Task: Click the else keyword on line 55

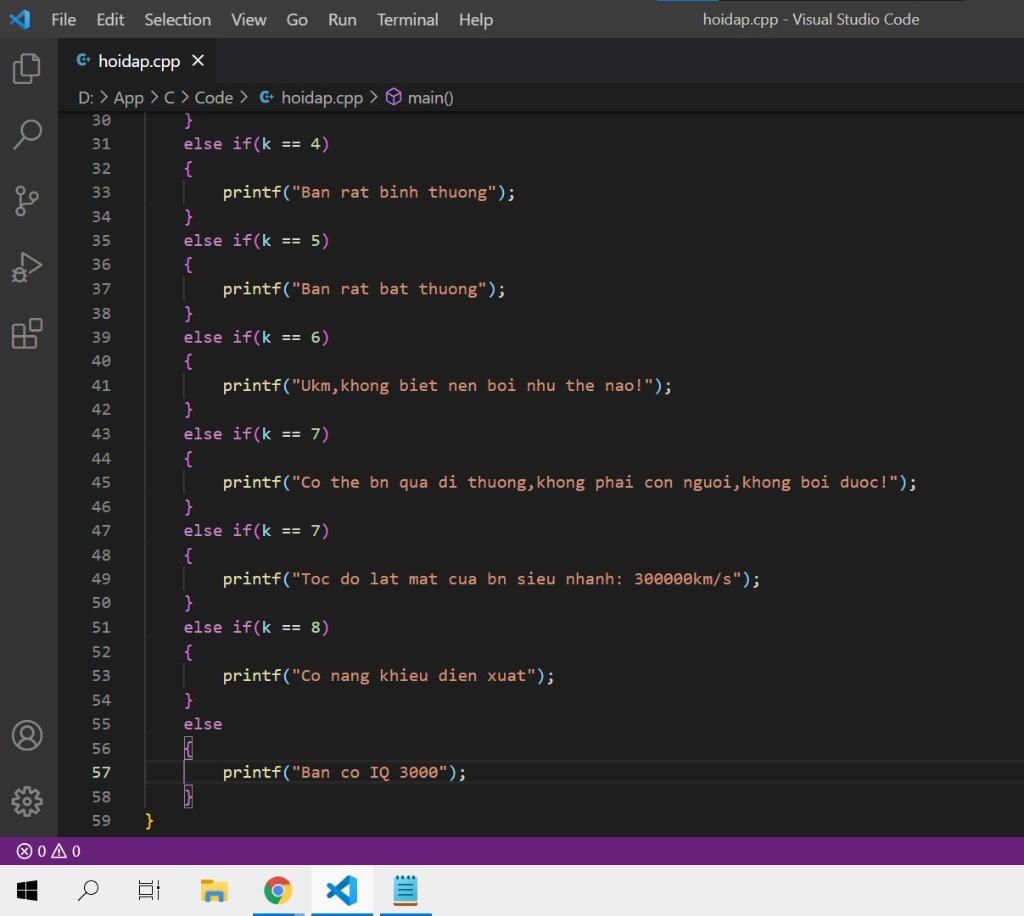Action: tap(202, 724)
